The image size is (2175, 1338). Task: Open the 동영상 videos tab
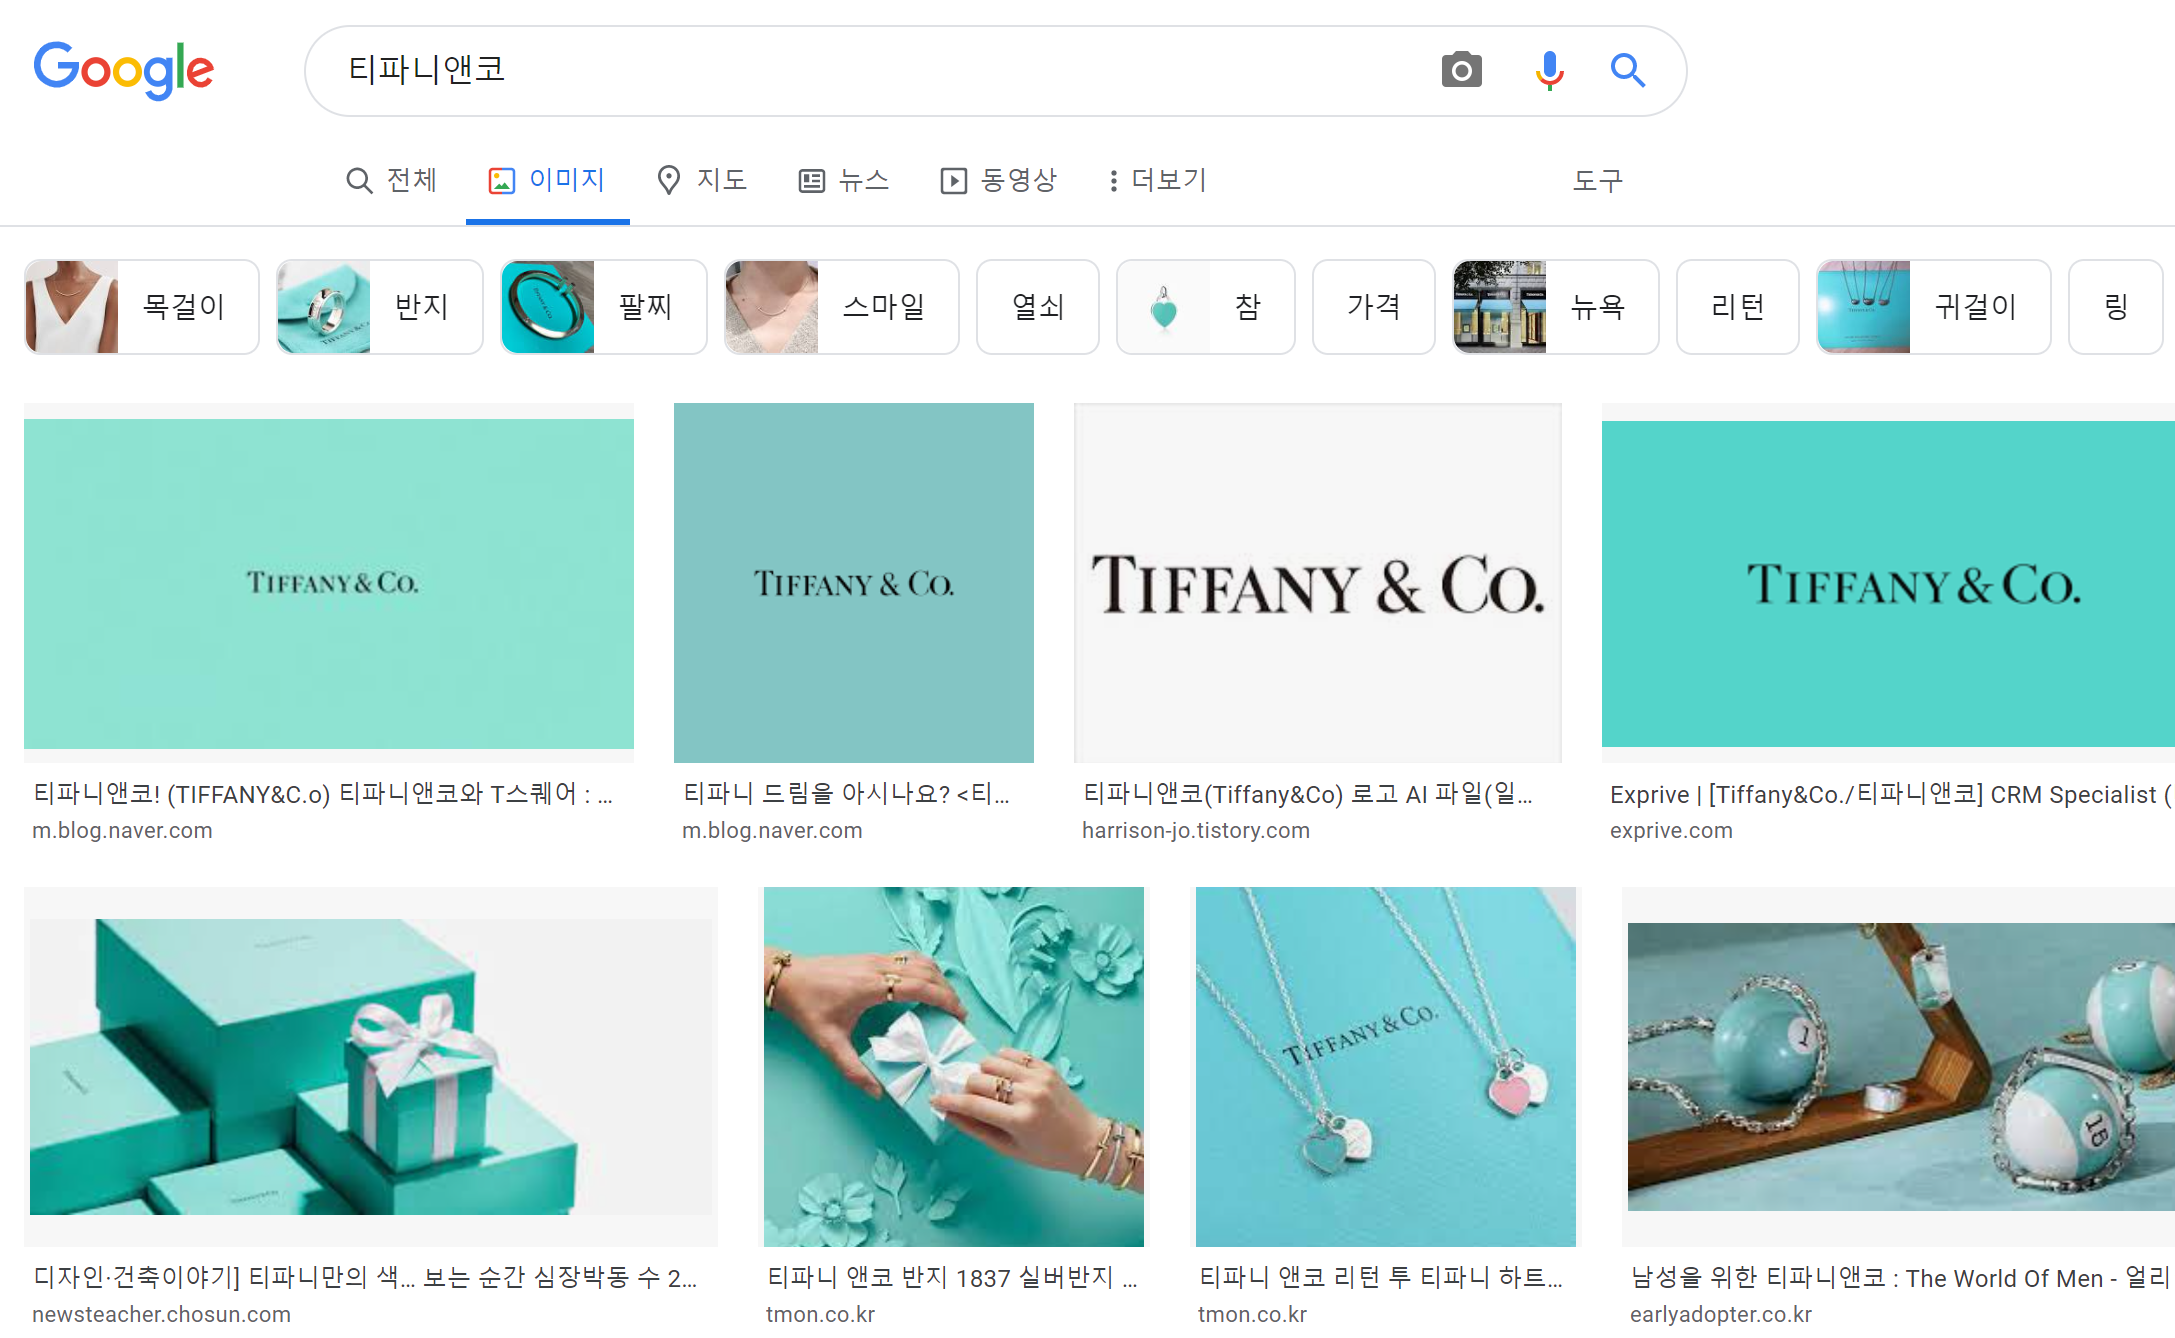coord(998,180)
